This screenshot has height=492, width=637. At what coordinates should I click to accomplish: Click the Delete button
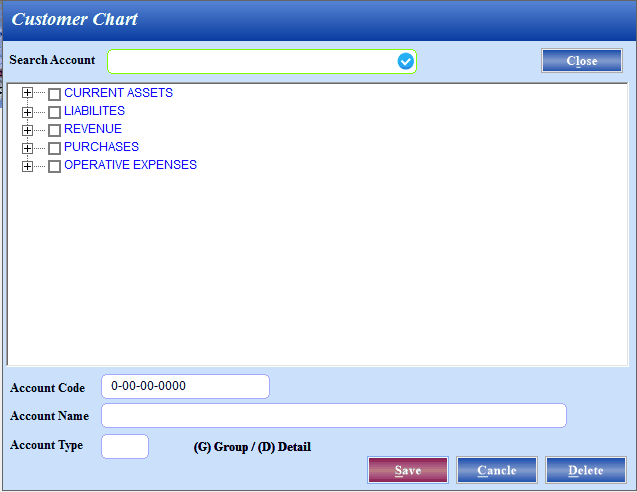tap(585, 470)
